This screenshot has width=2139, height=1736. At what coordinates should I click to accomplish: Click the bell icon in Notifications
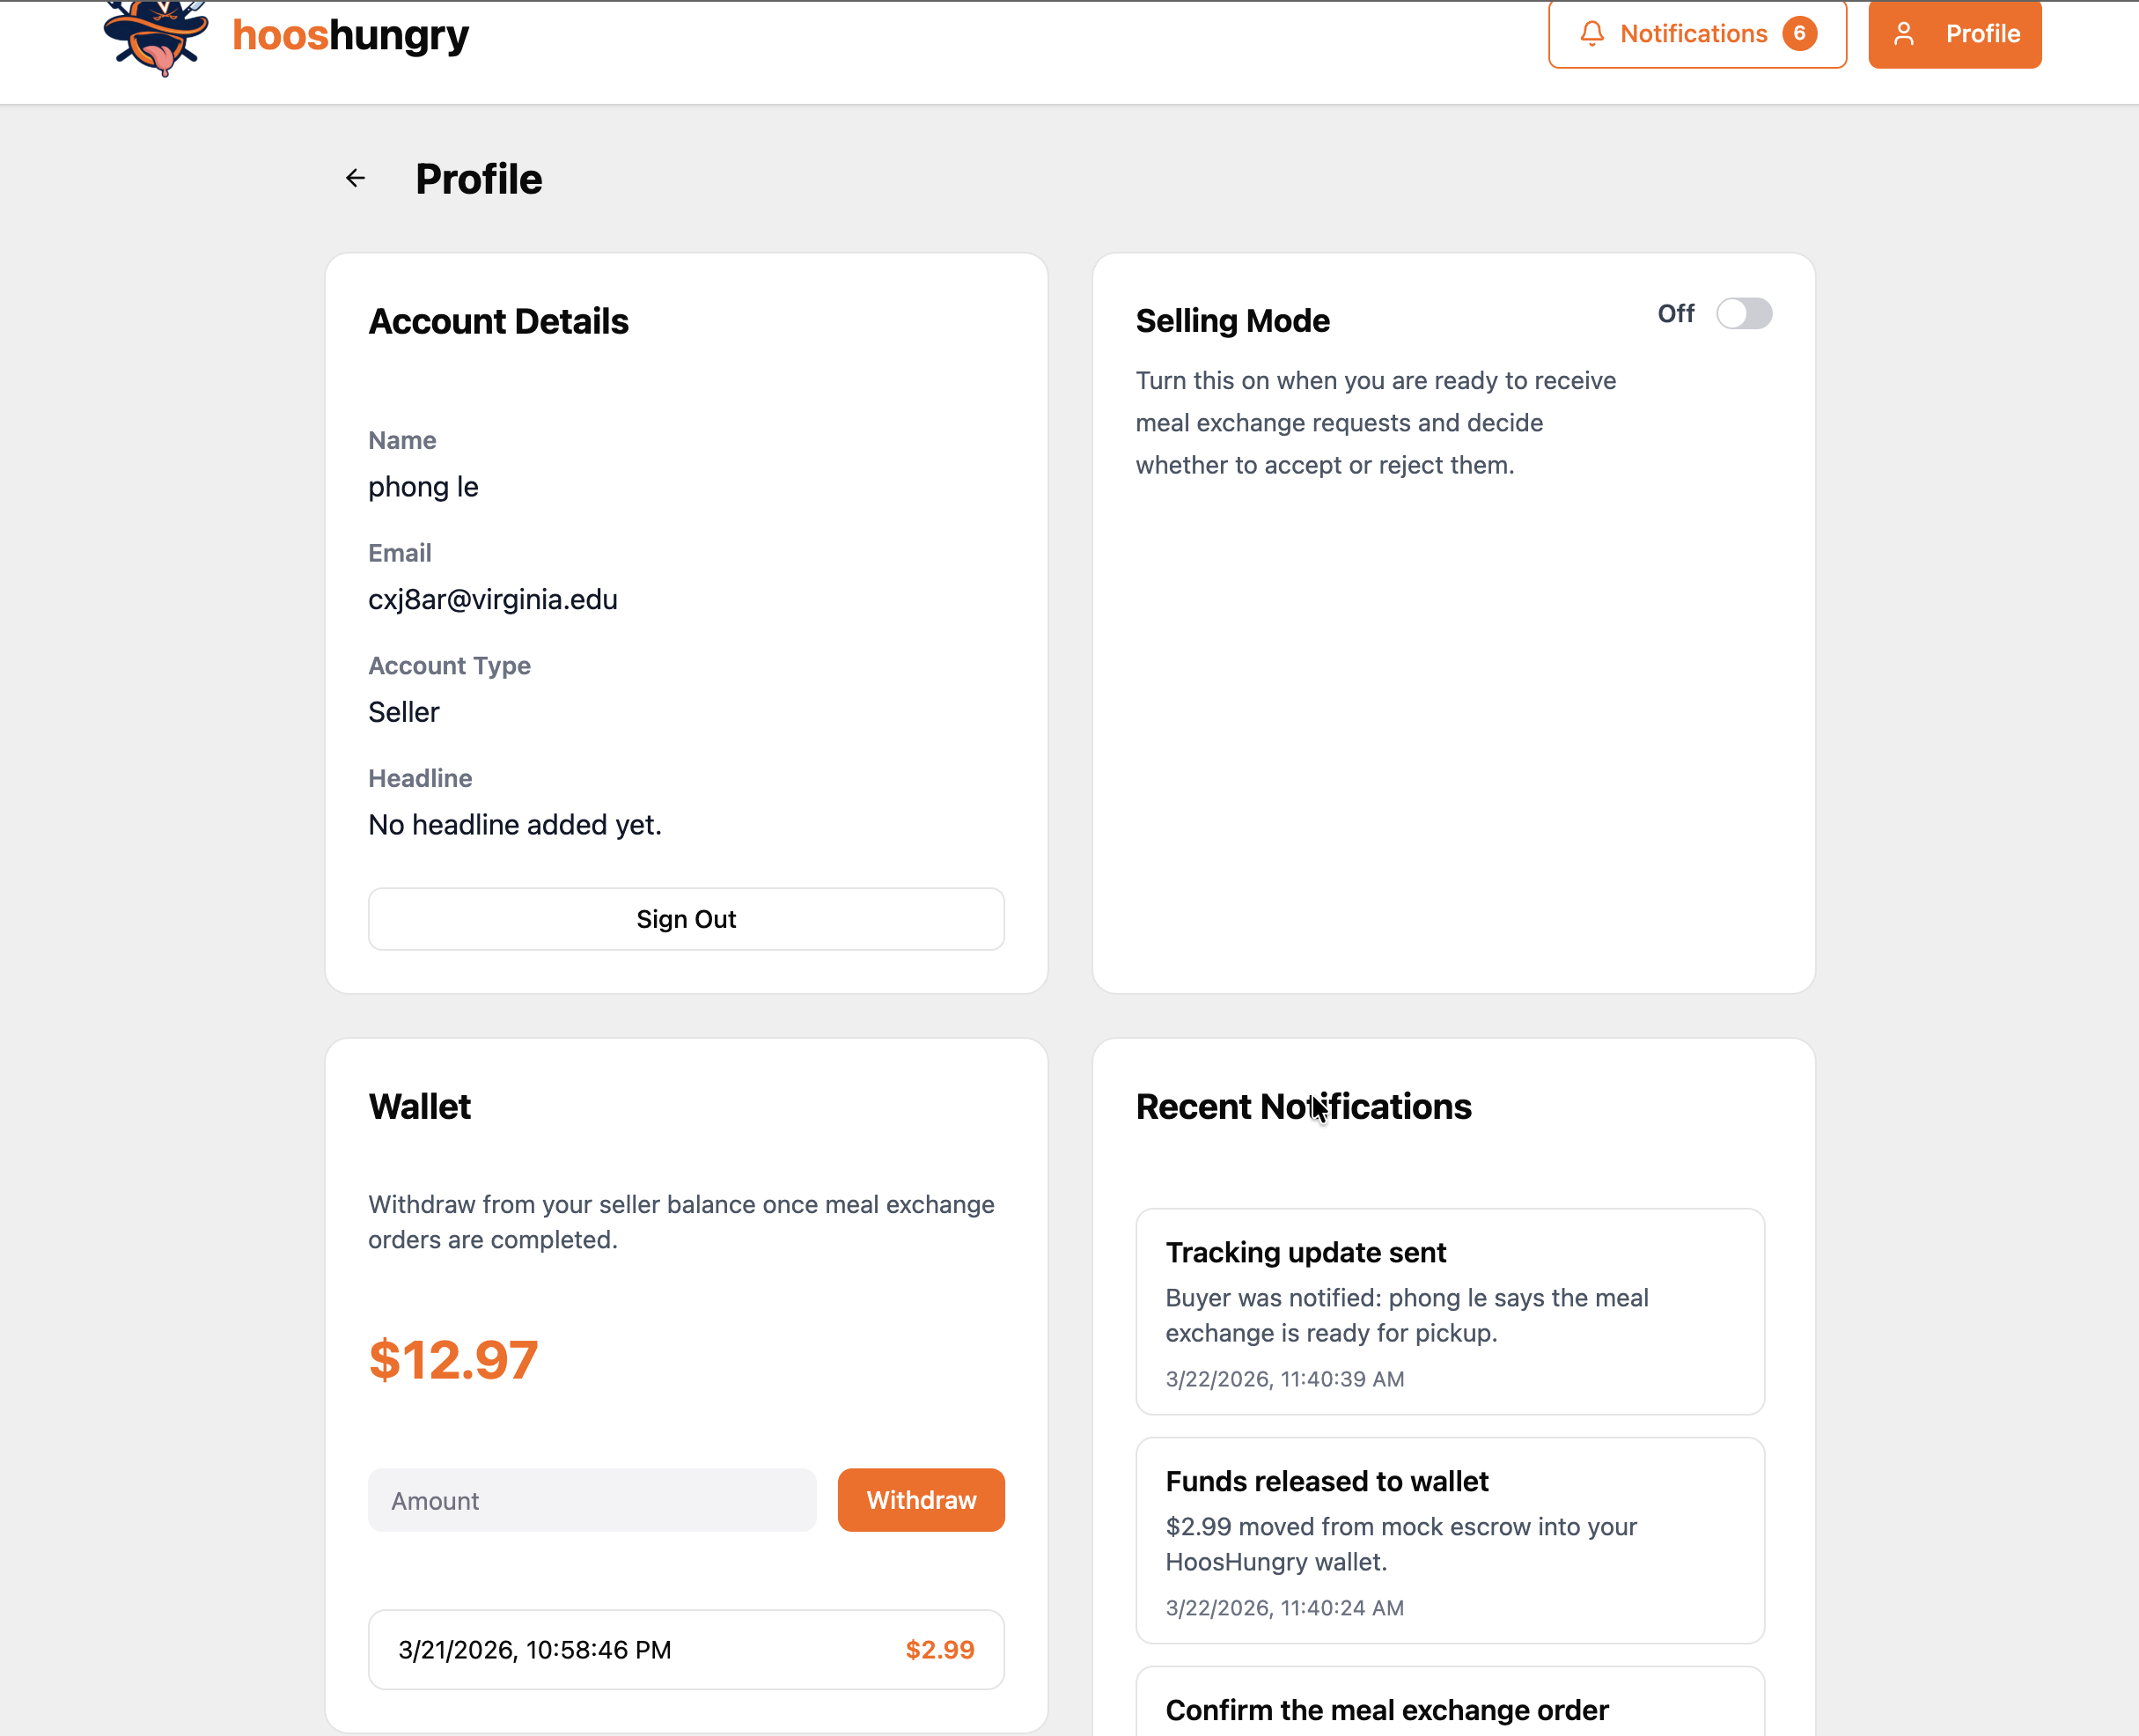[x=1592, y=34]
